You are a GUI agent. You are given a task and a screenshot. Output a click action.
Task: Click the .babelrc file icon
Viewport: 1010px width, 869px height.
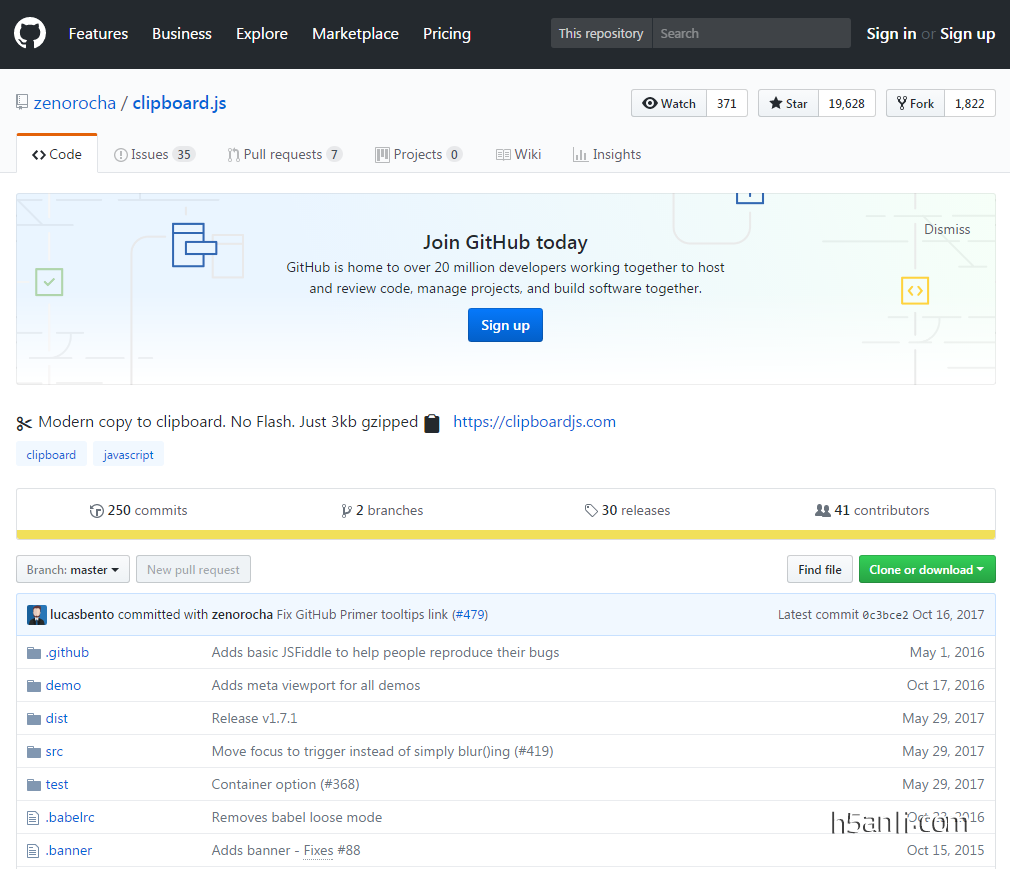click(33, 818)
